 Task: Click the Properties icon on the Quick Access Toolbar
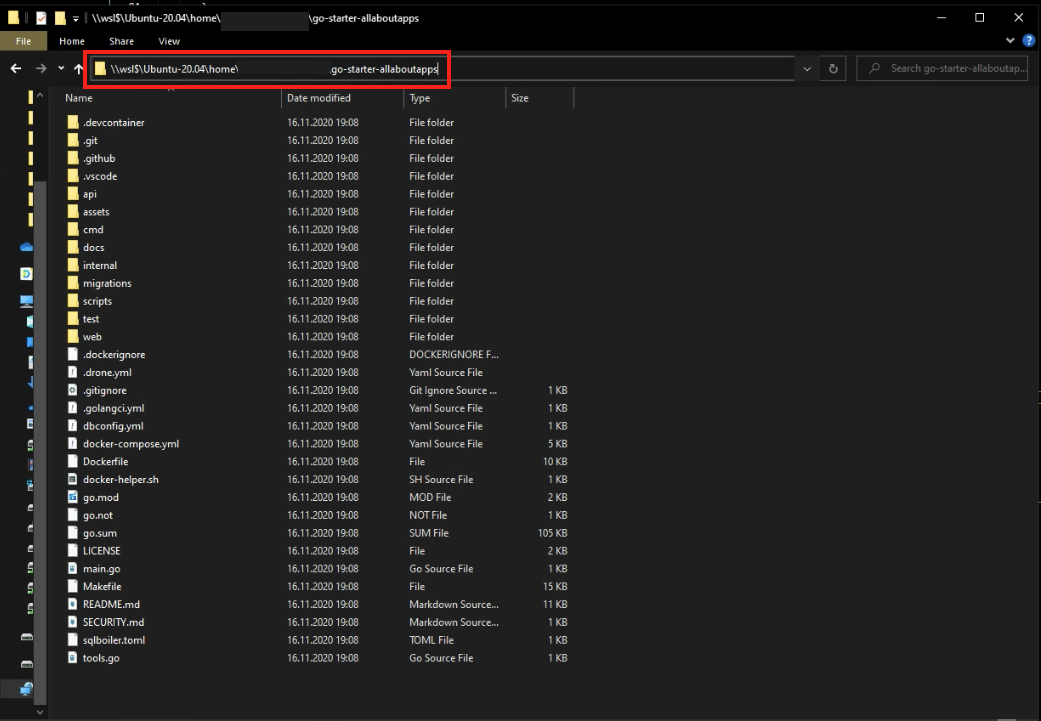click(x=41, y=17)
